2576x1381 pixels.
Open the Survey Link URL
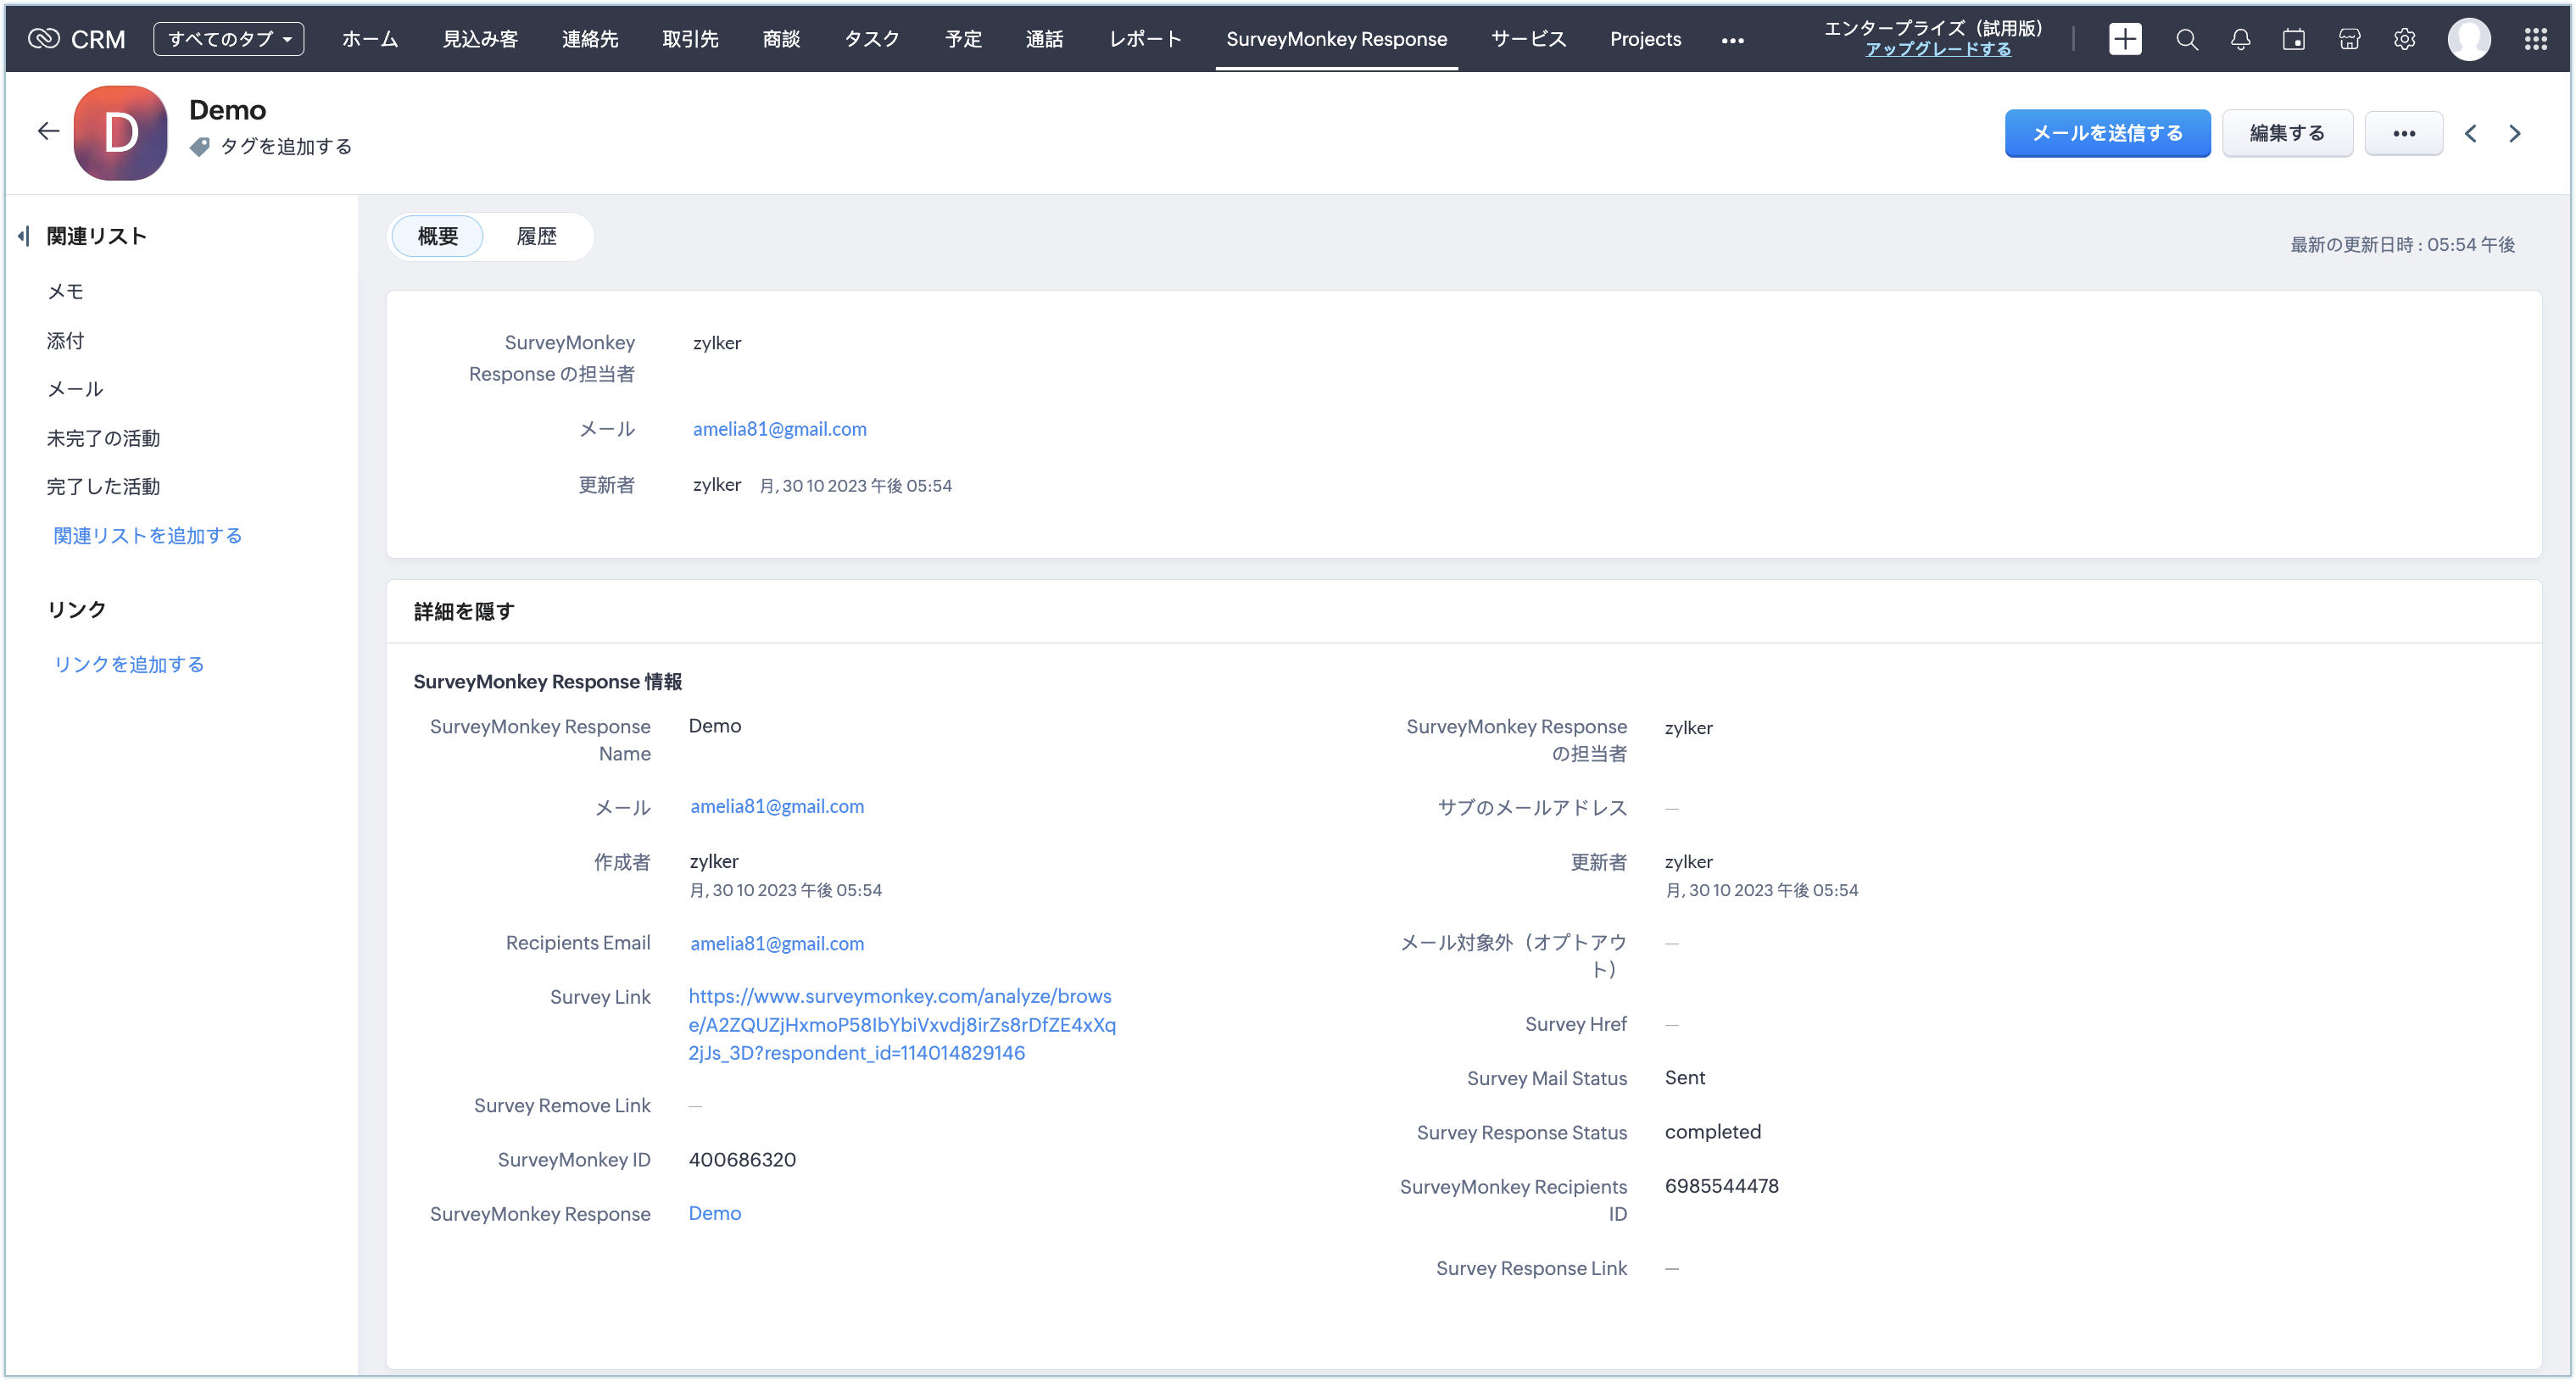pyautogui.click(x=902, y=1024)
